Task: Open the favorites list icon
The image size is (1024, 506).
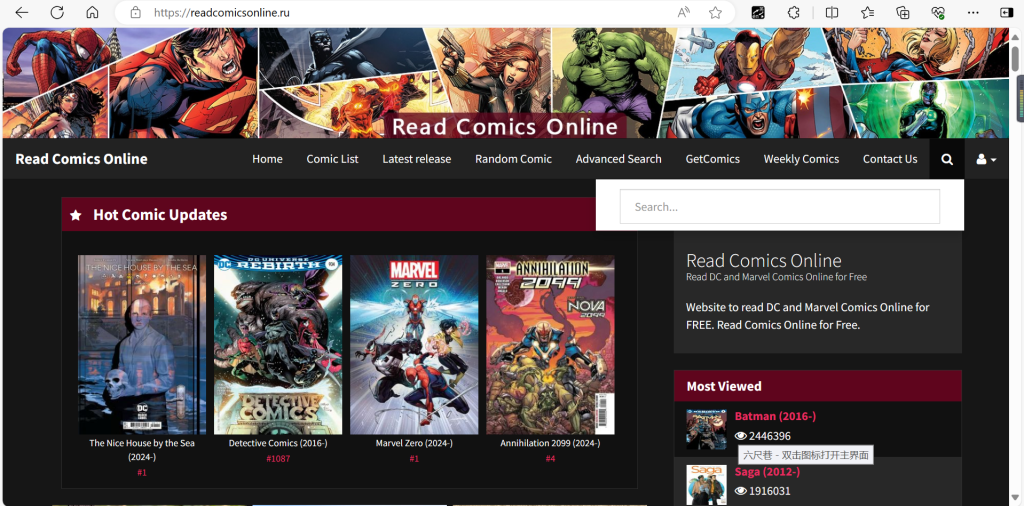Action: [x=867, y=12]
